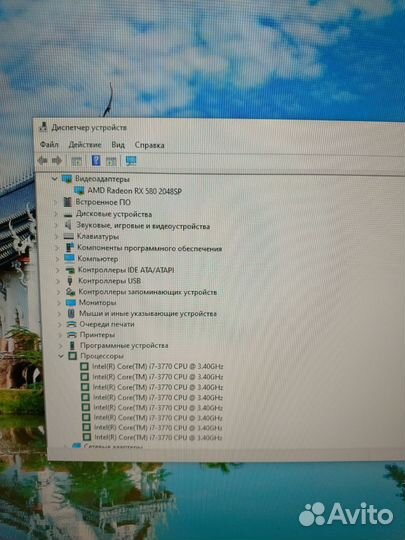
Task: Click the Очереди печати printer icon
Action: 72,324
